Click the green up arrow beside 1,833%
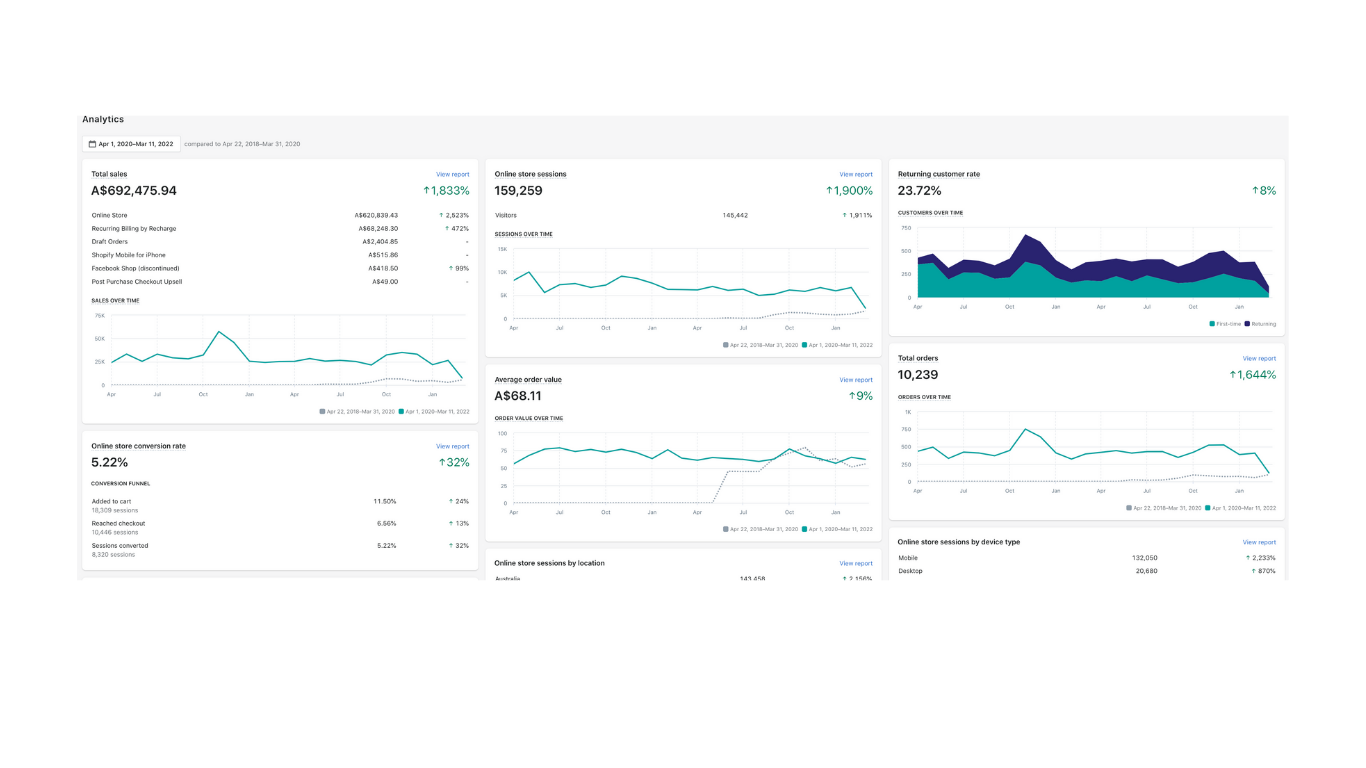Viewport: 1366px width, 768px height. [426, 191]
